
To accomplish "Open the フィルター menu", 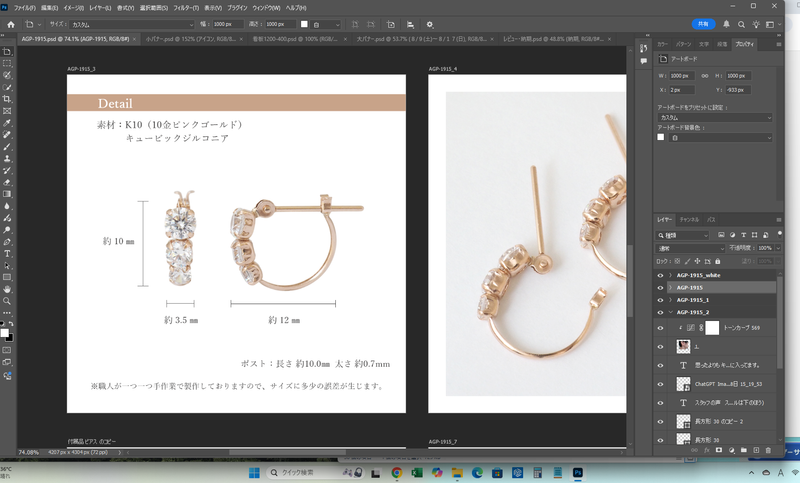I will click(x=186, y=8).
